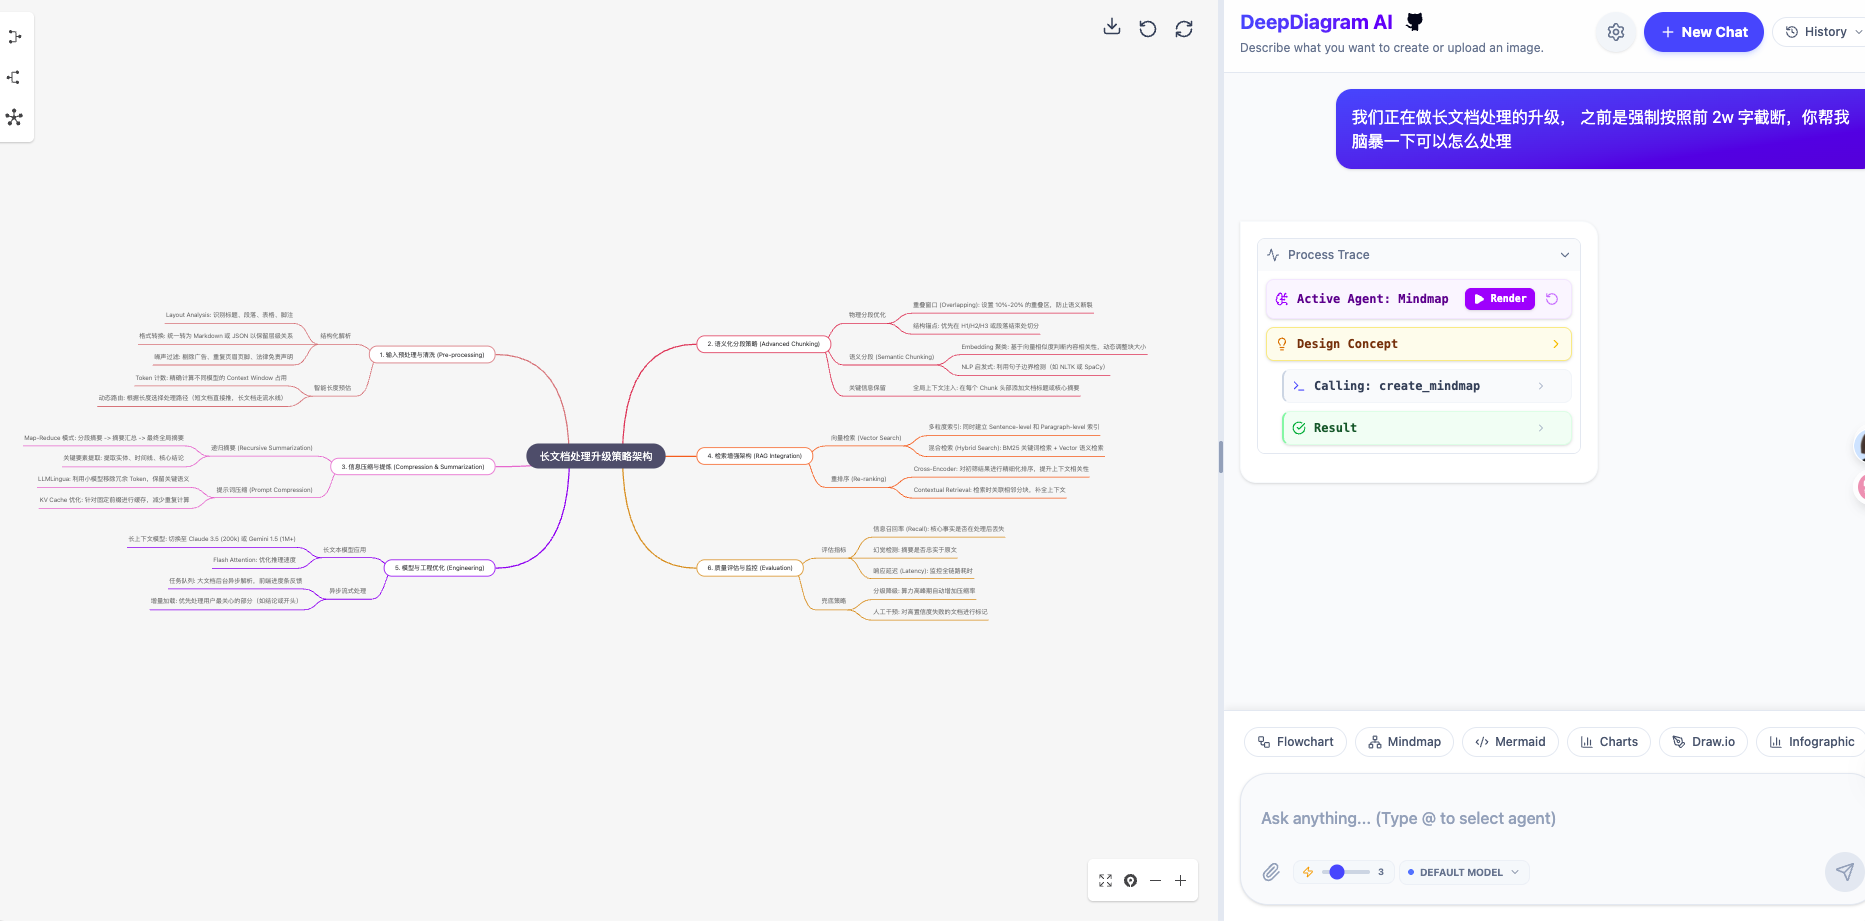Viewport: 1865px width, 921px height.
Task: Attach a file with the paperclip icon
Action: 1271,872
